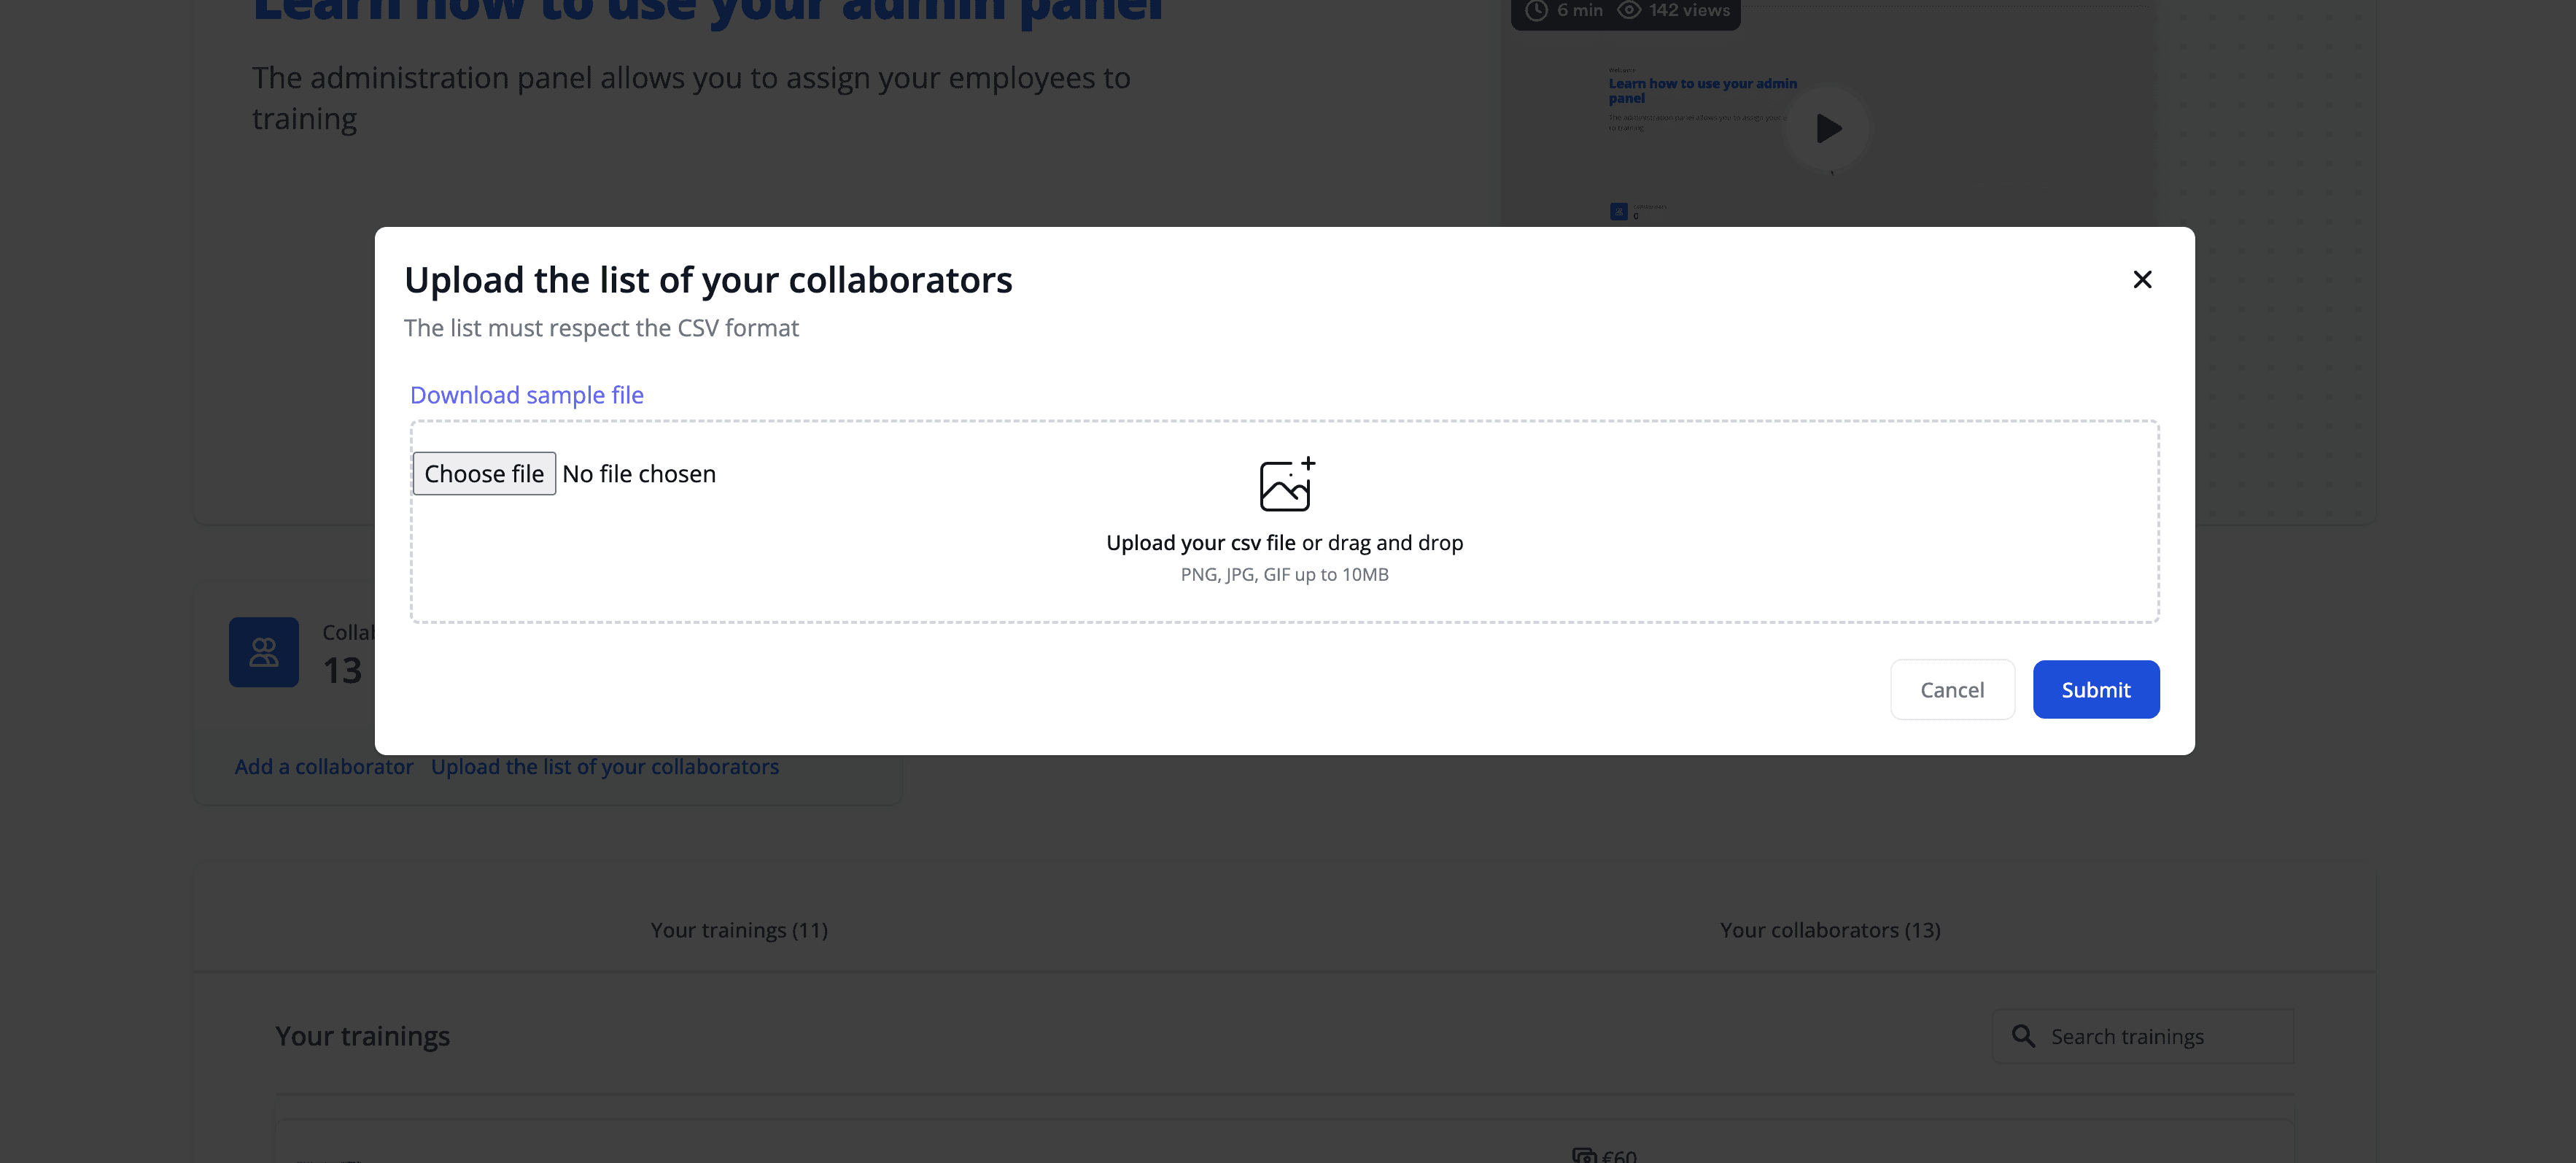
Task: Click the magnifier icon in the trainings search bar
Action: [x=2024, y=1036]
